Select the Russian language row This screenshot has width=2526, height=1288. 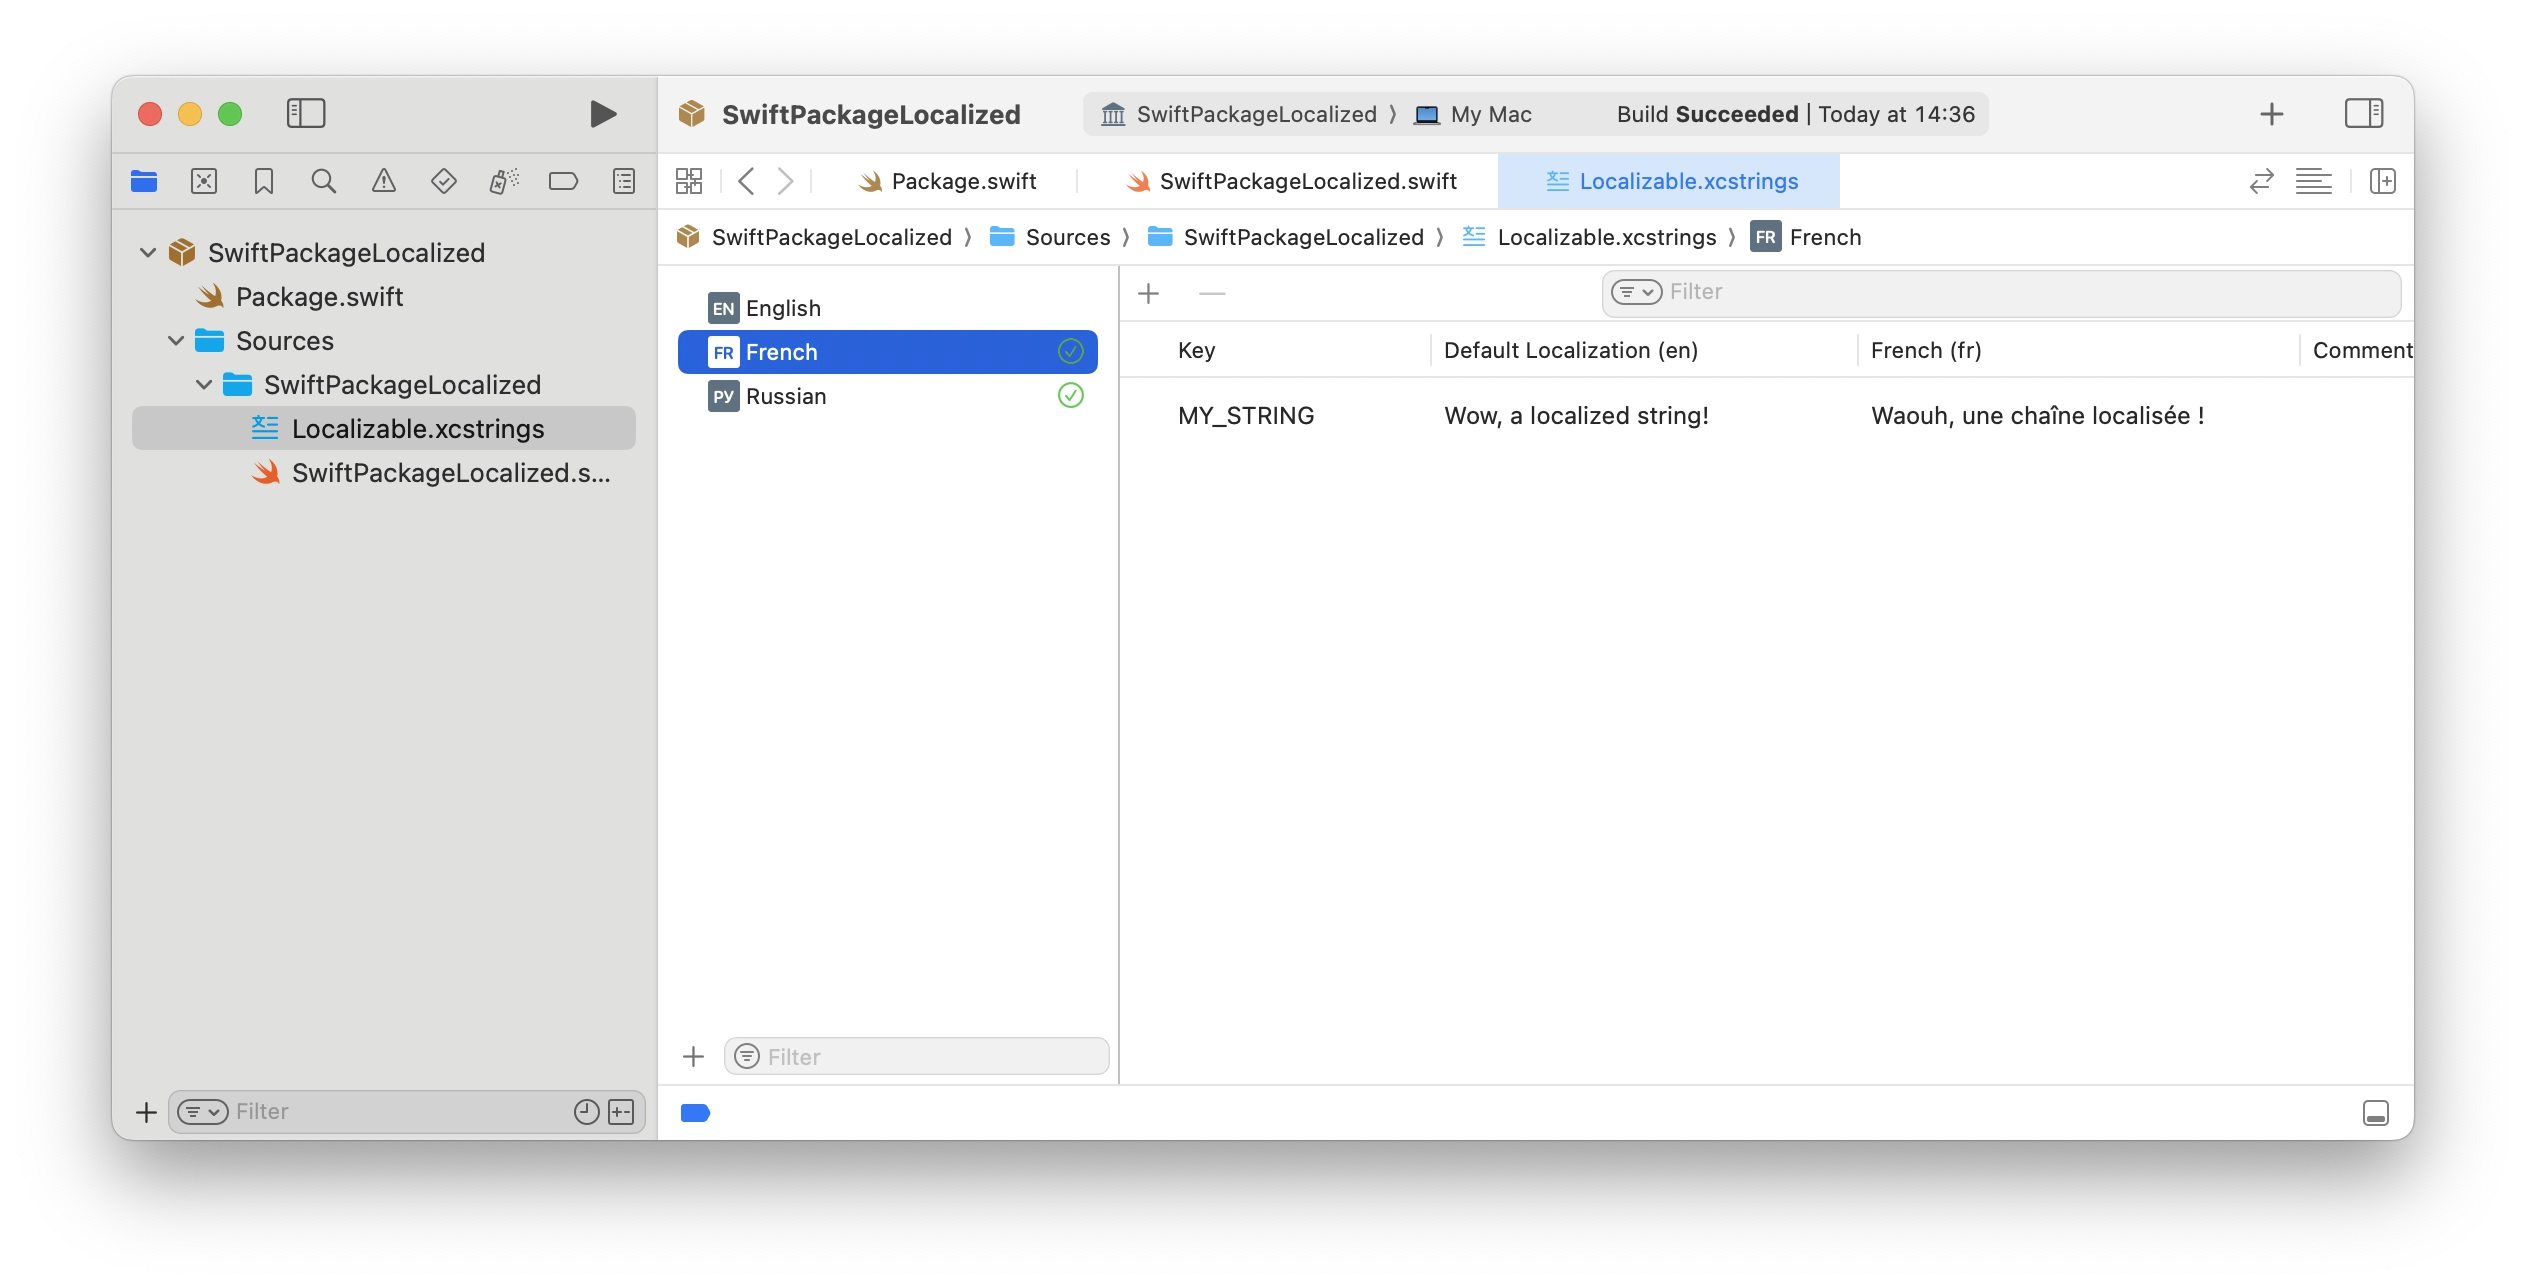point(888,396)
